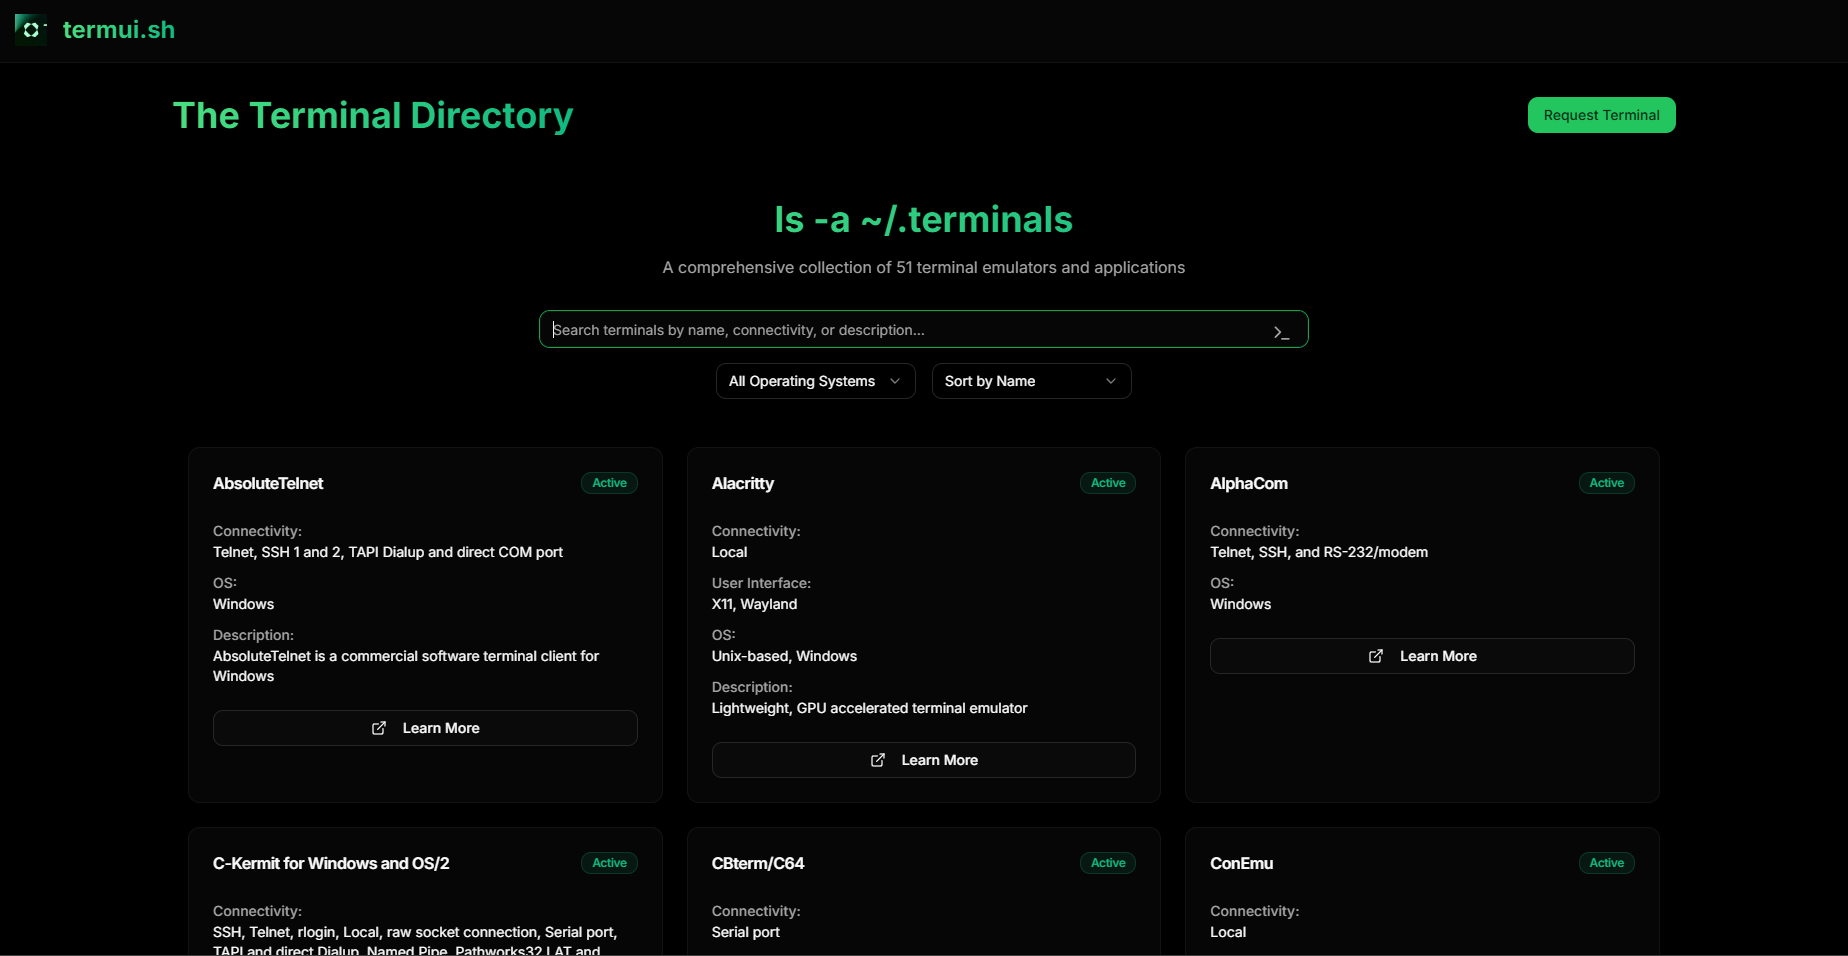Screen dimensions: 1848x956
Task: Toggle the Active badge on CBterm/C64
Action: (x=1107, y=863)
